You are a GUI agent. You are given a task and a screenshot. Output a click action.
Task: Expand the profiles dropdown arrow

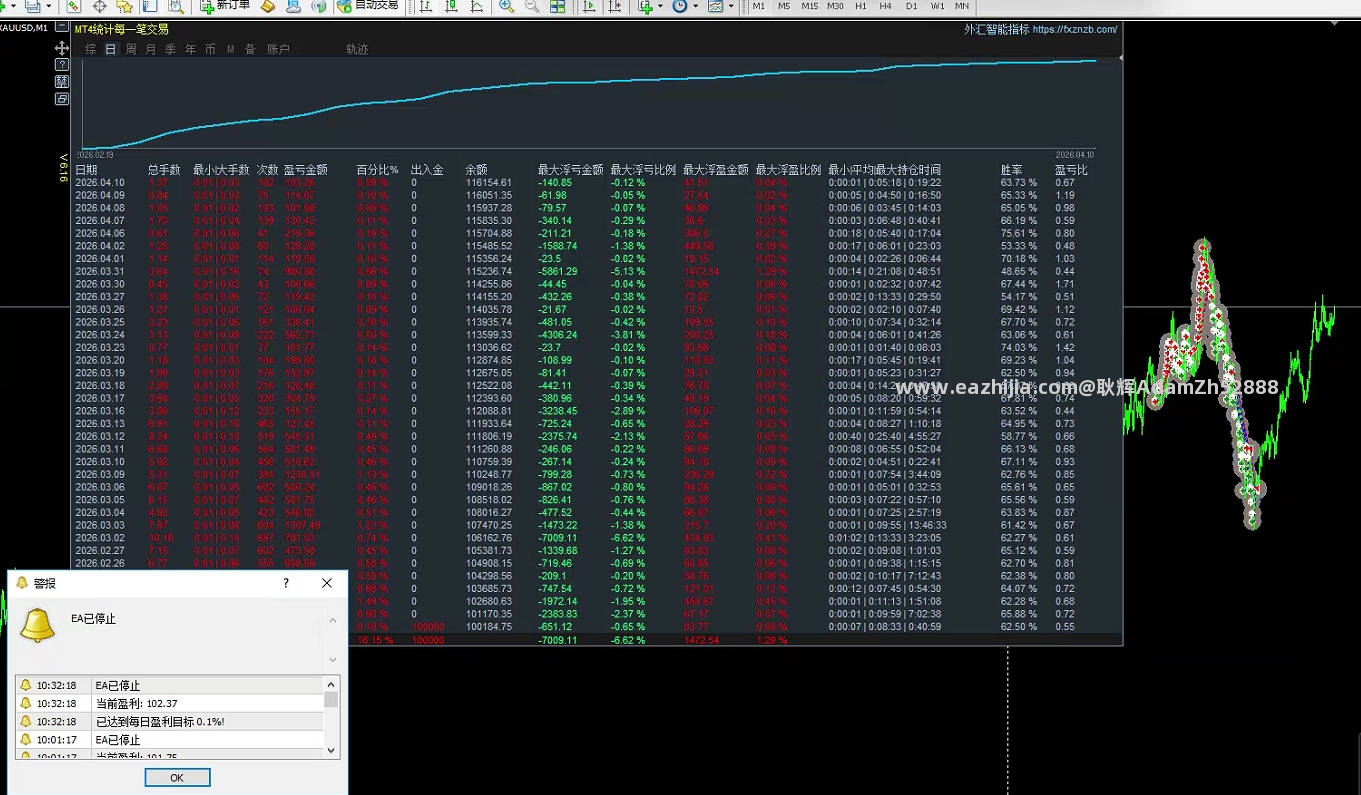point(49,6)
